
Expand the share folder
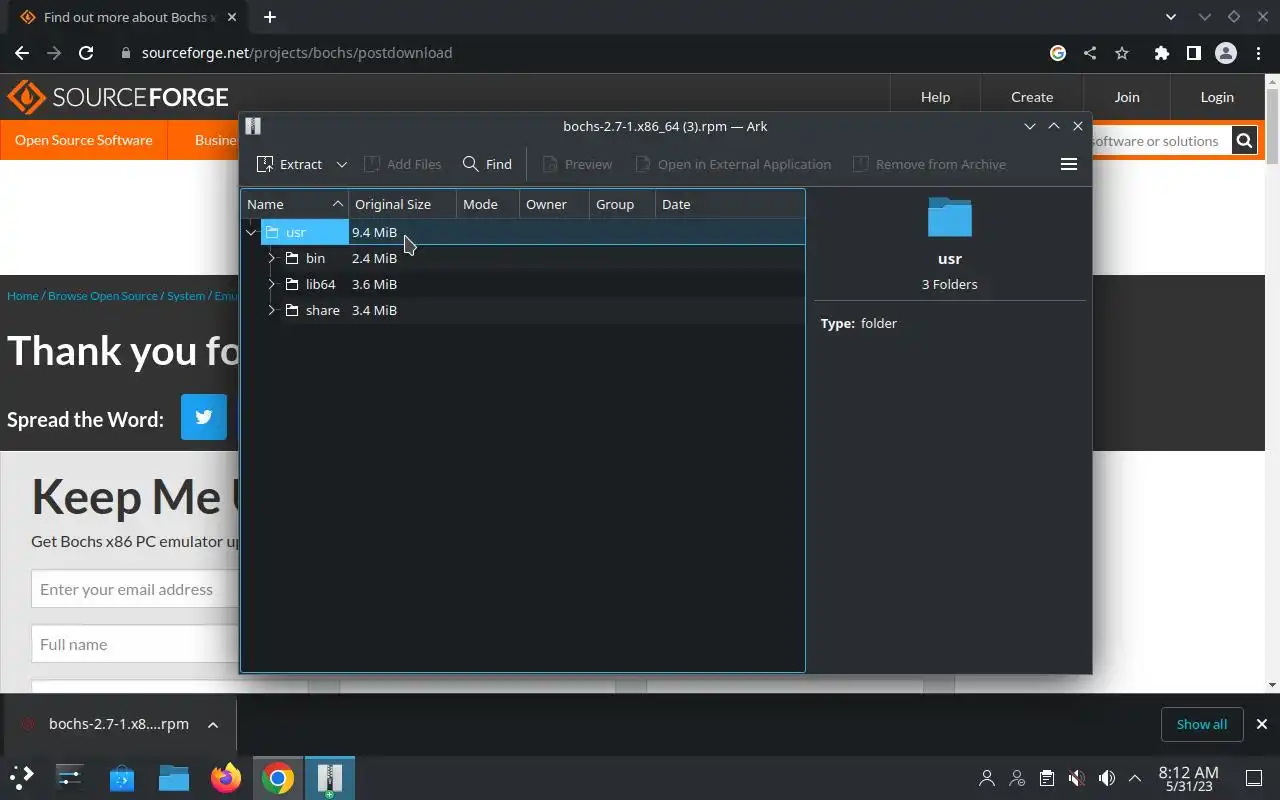pos(271,310)
